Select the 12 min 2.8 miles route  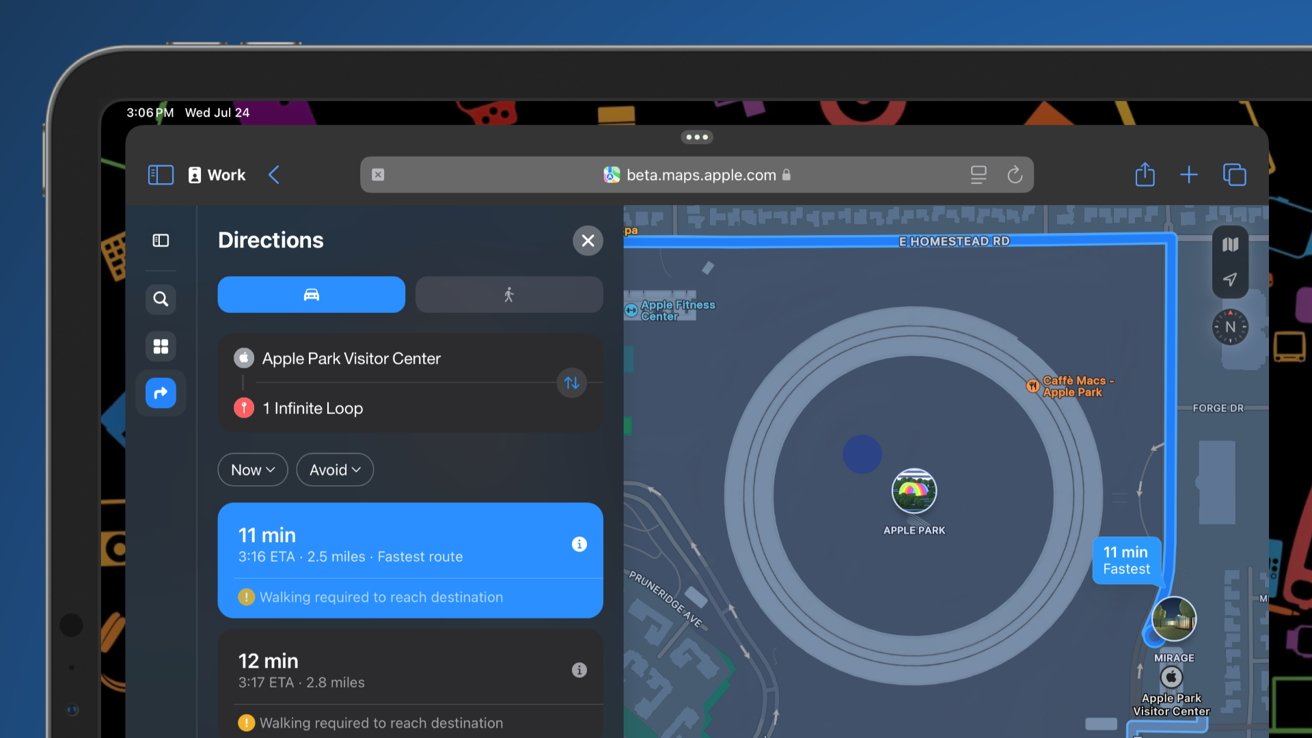tap(410, 683)
